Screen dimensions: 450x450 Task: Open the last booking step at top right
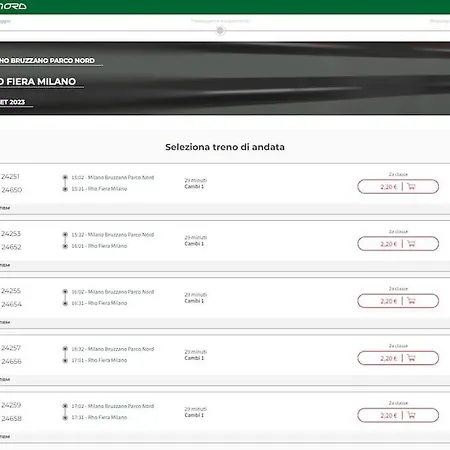[x=440, y=21]
